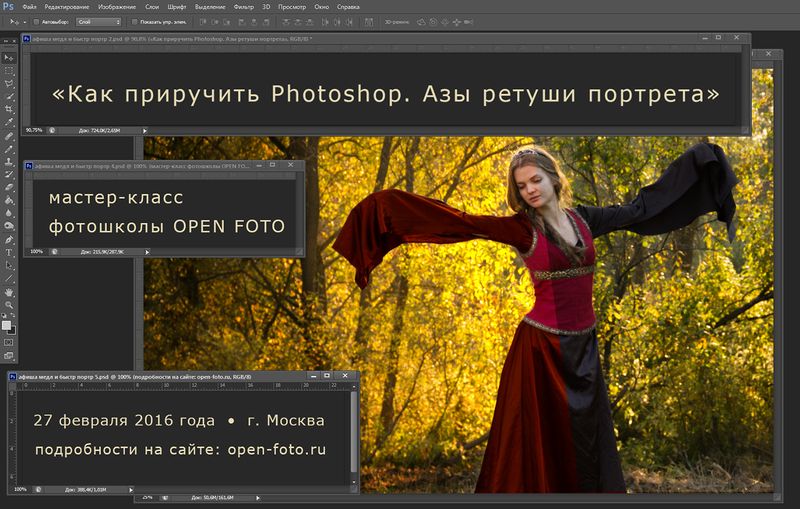Enable the Показать упр. элем. checkbox
The height and width of the screenshot is (509, 800).
click(135, 22)
